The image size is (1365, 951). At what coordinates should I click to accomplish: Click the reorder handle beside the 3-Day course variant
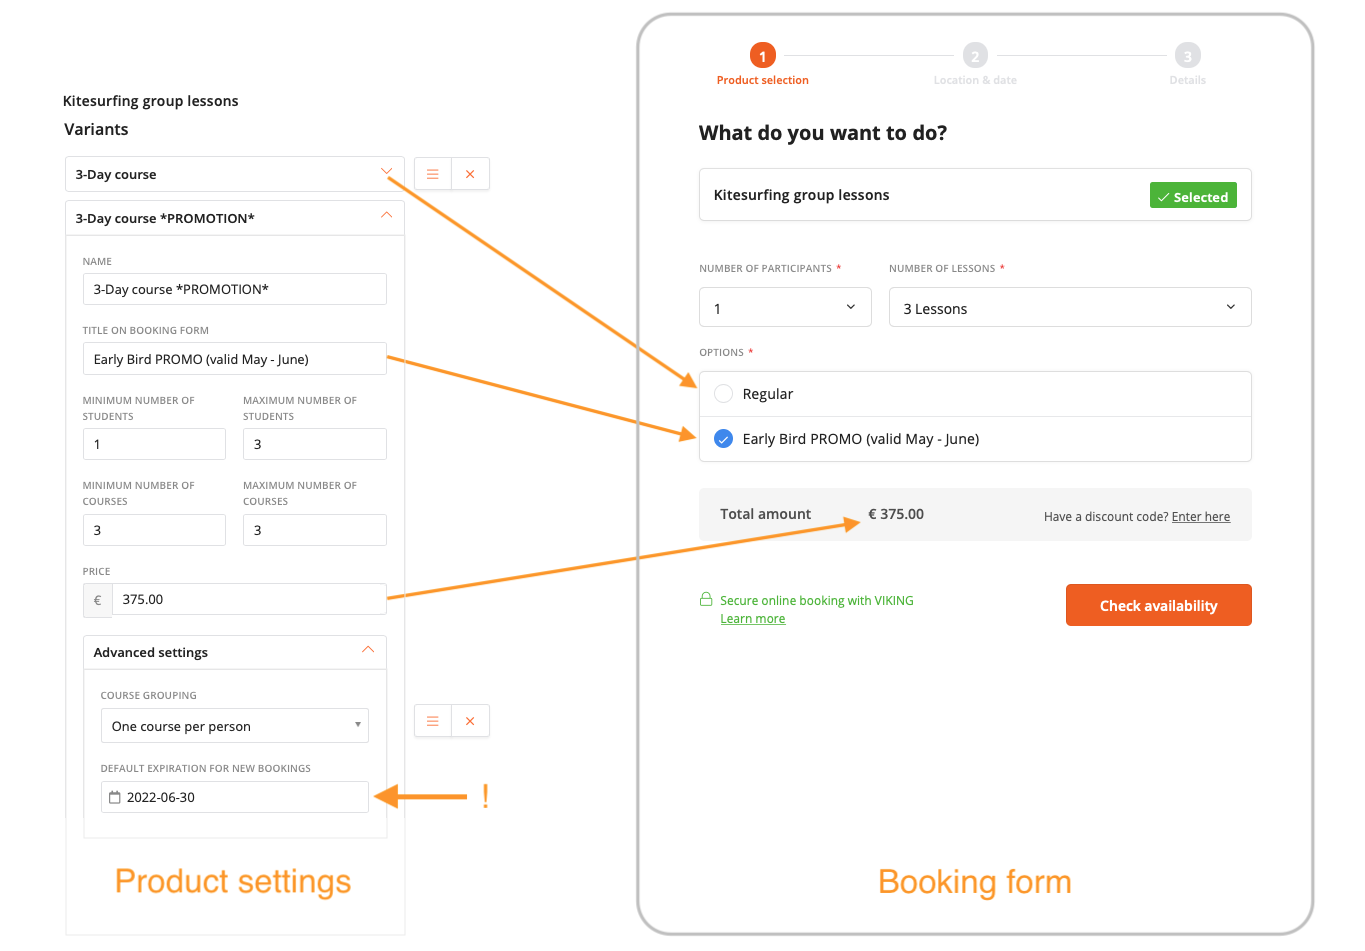point(432,173)
